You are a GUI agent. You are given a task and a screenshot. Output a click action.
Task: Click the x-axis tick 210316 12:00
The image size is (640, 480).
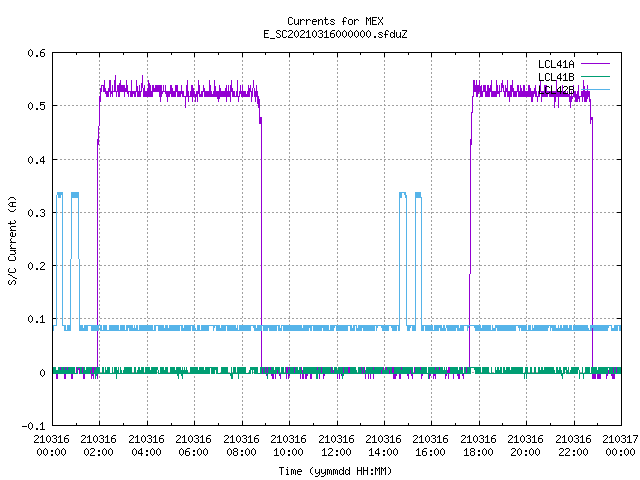point(336,446)
